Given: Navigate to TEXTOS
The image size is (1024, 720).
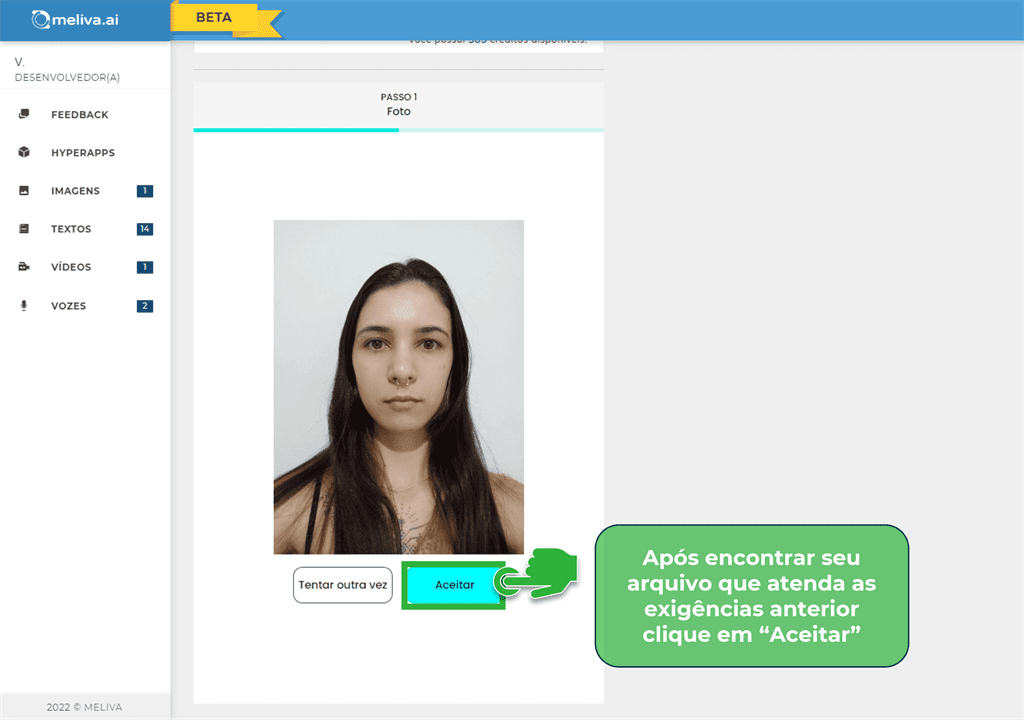Looking at the screenshot, I should [71, 229].
